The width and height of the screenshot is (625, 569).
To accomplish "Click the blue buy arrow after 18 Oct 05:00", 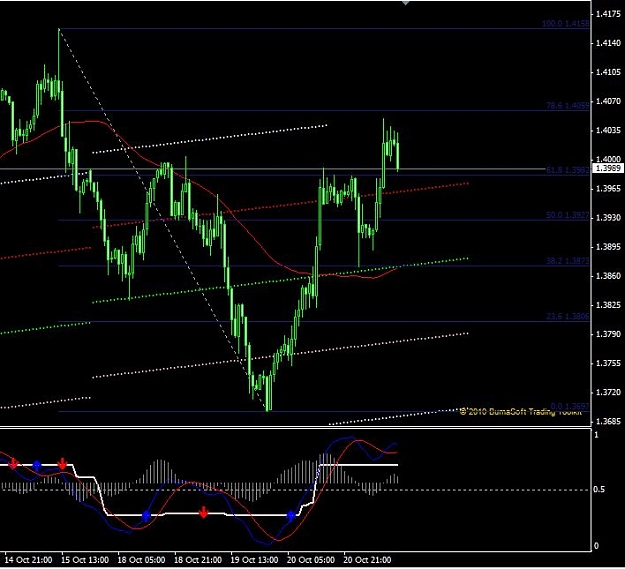I will coord(146,516).
